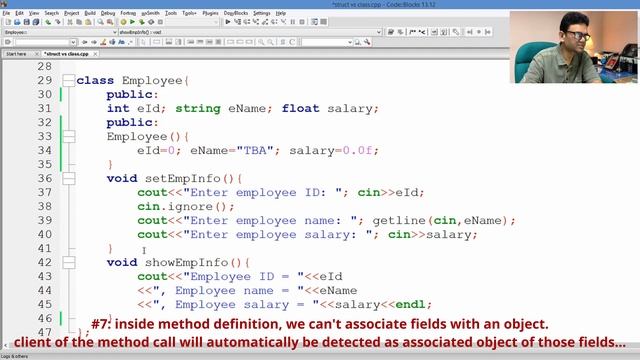
Task: Open a file with toolbar icon
Action: (x=17, y=22)
